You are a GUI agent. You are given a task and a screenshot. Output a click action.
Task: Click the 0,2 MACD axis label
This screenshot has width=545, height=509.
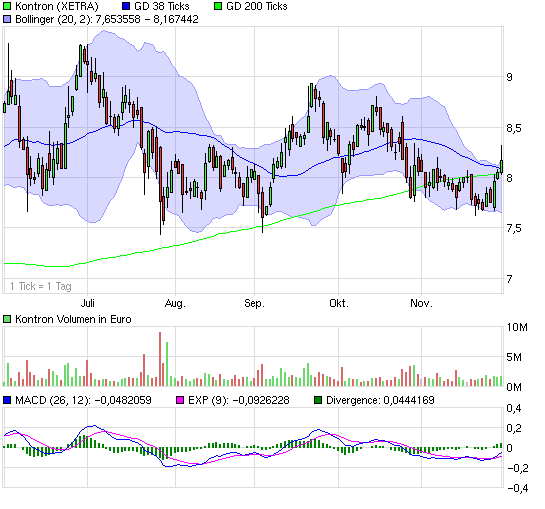tap(514, 428)
